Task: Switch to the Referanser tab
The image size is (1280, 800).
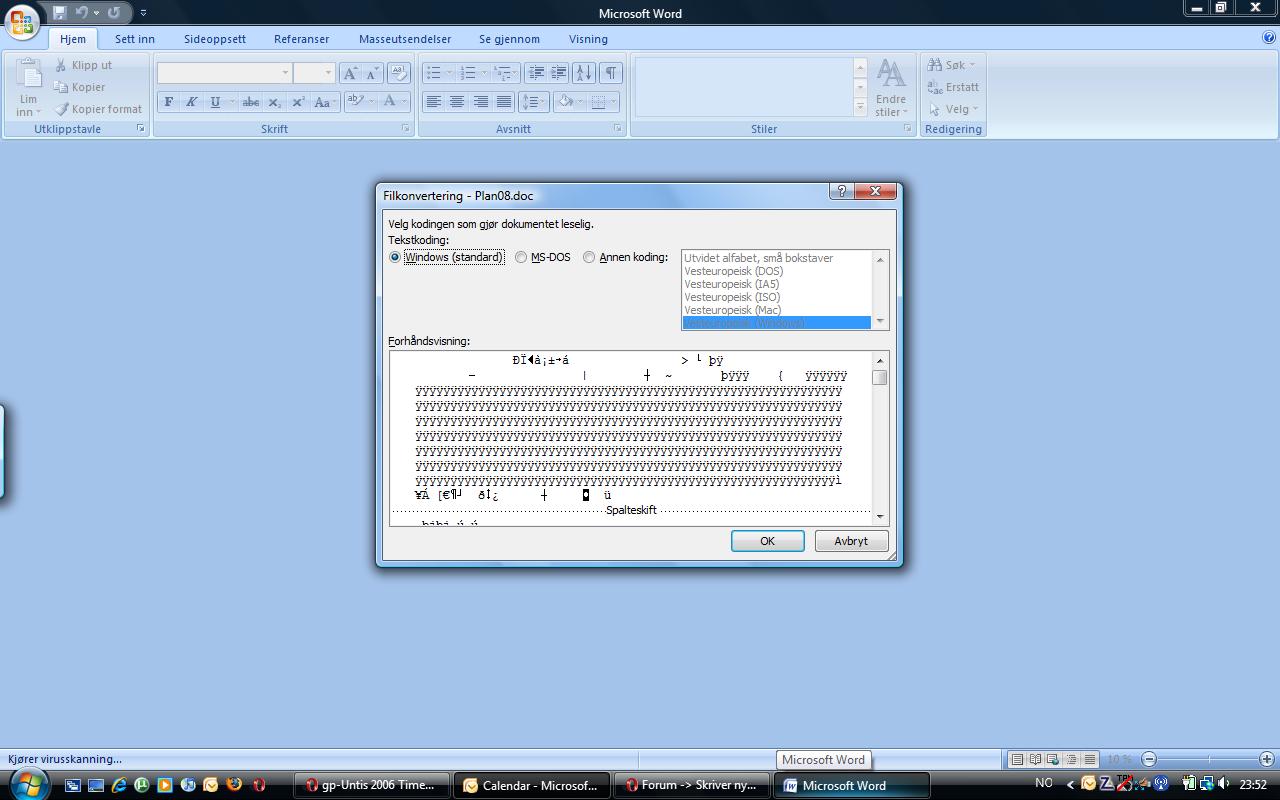Action: (301, 39)
